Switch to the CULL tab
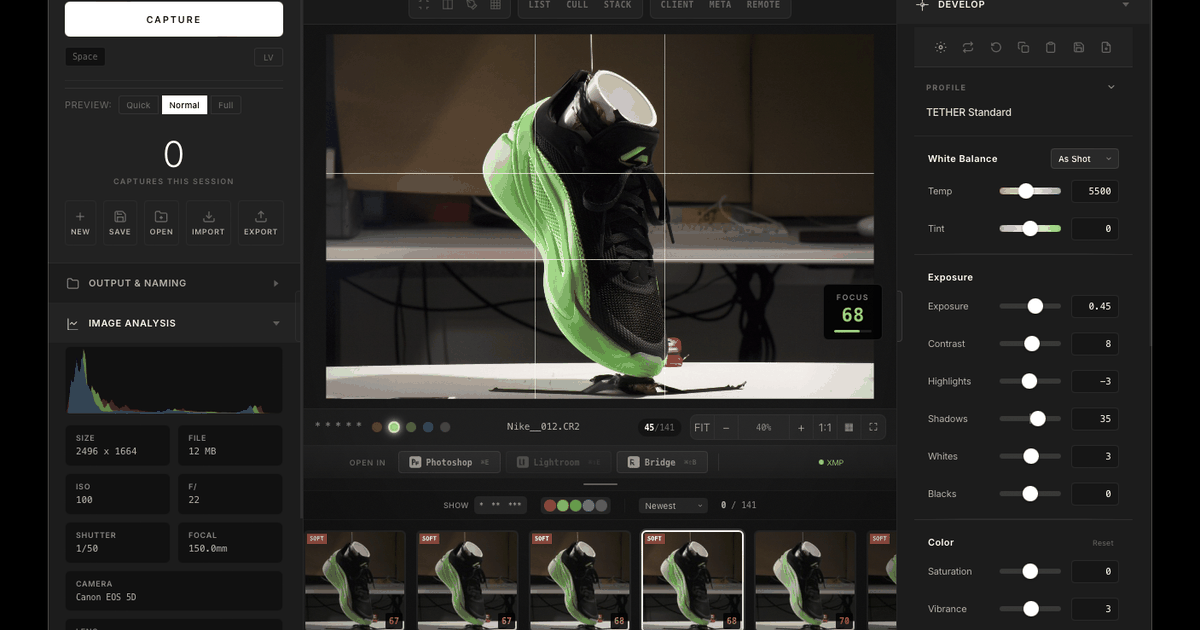The image size is (1200, 630). click(577, 5)
